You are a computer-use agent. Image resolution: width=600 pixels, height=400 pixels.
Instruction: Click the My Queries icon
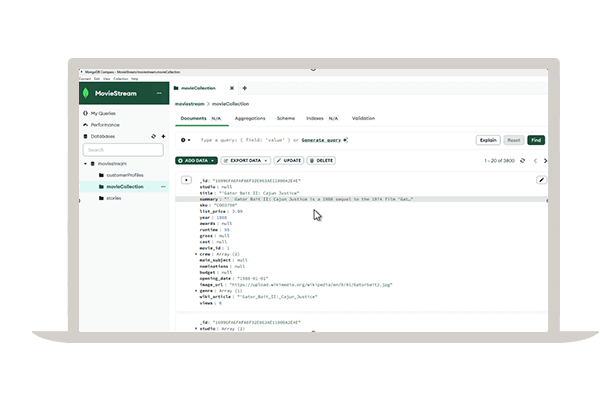pyautogui.click(x=85, y=113)
